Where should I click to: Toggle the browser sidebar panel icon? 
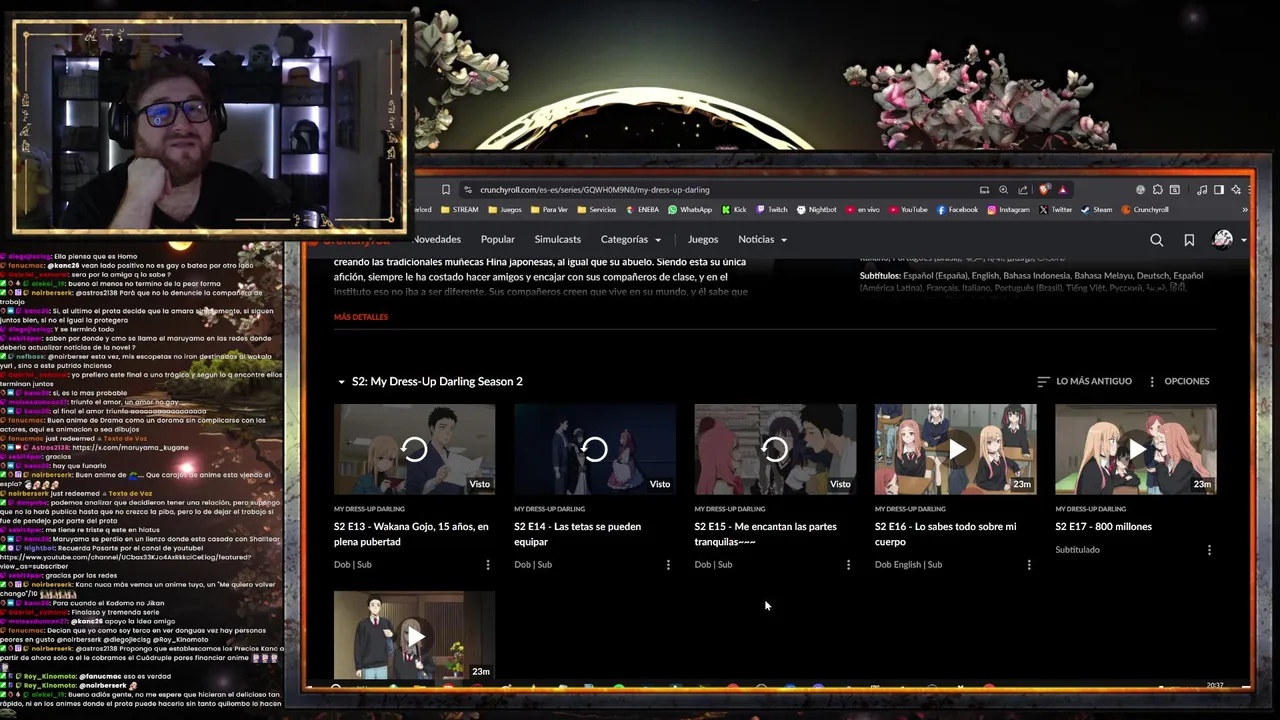point(1219,190)
